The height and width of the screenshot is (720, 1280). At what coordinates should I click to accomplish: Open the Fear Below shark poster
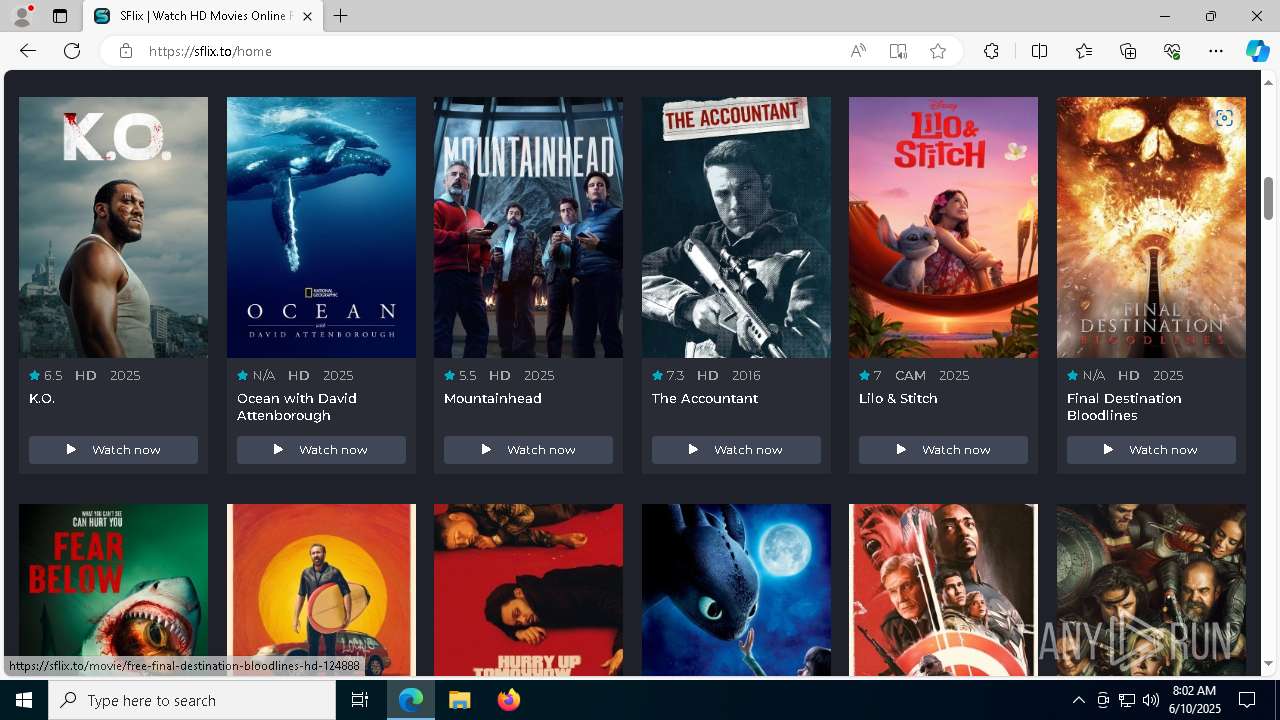pyautogui.click(x=113, y=590)
